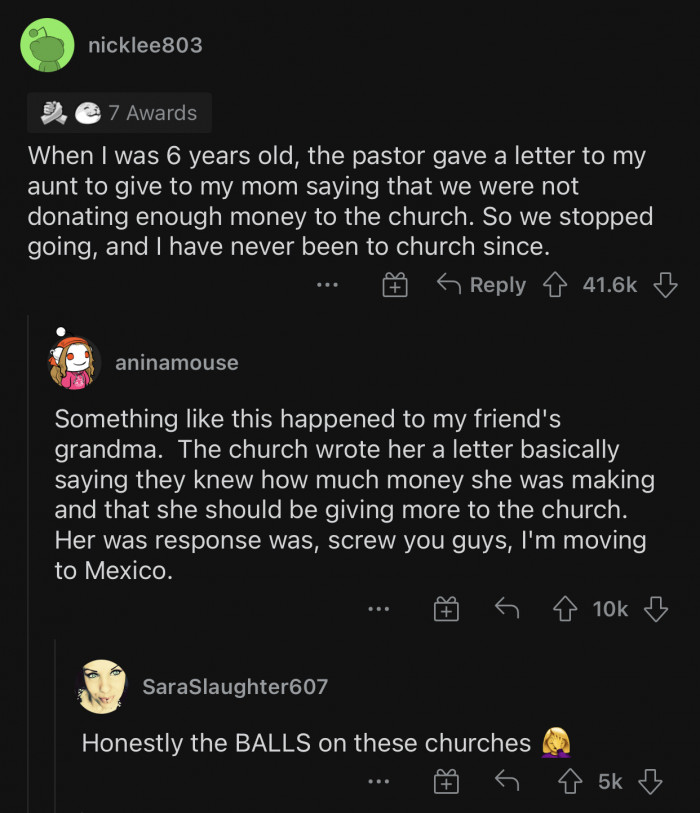Open nicklee803's avatar profile
The height and width of the screenshot is (813, 700).
tap(47, 46)
